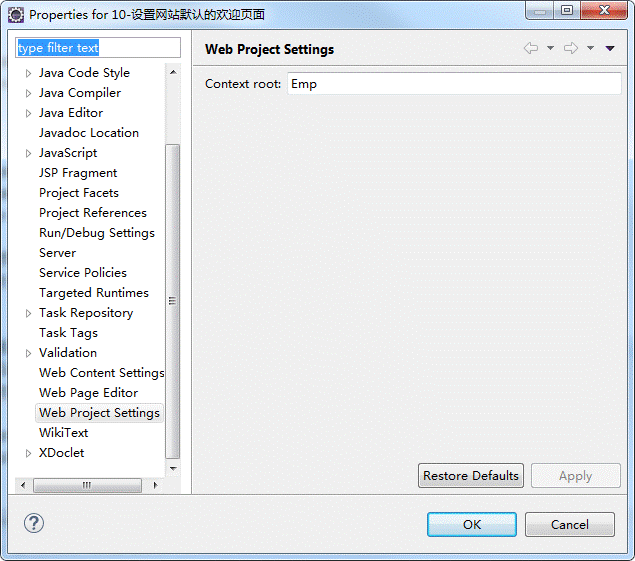Select Javadoc Location item

[89, 133]
